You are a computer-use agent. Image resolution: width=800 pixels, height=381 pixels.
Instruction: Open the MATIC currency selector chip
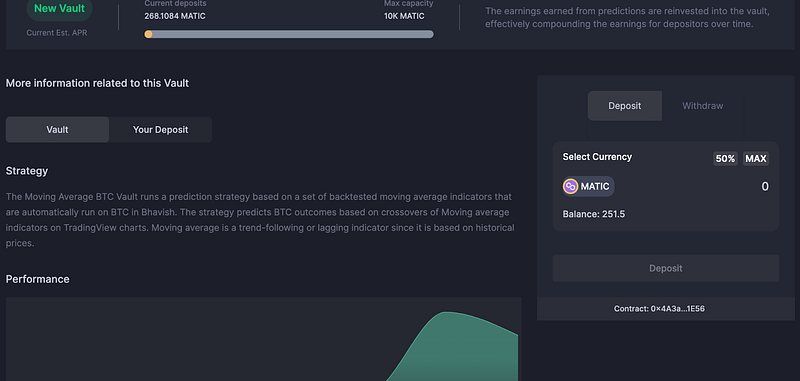[588, 187]
